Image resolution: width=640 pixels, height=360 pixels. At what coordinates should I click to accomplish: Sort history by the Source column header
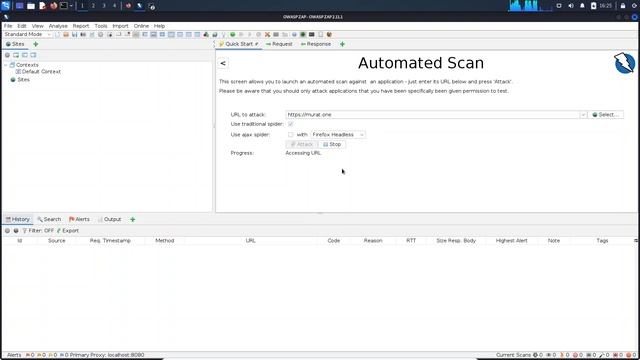[57, 241]
